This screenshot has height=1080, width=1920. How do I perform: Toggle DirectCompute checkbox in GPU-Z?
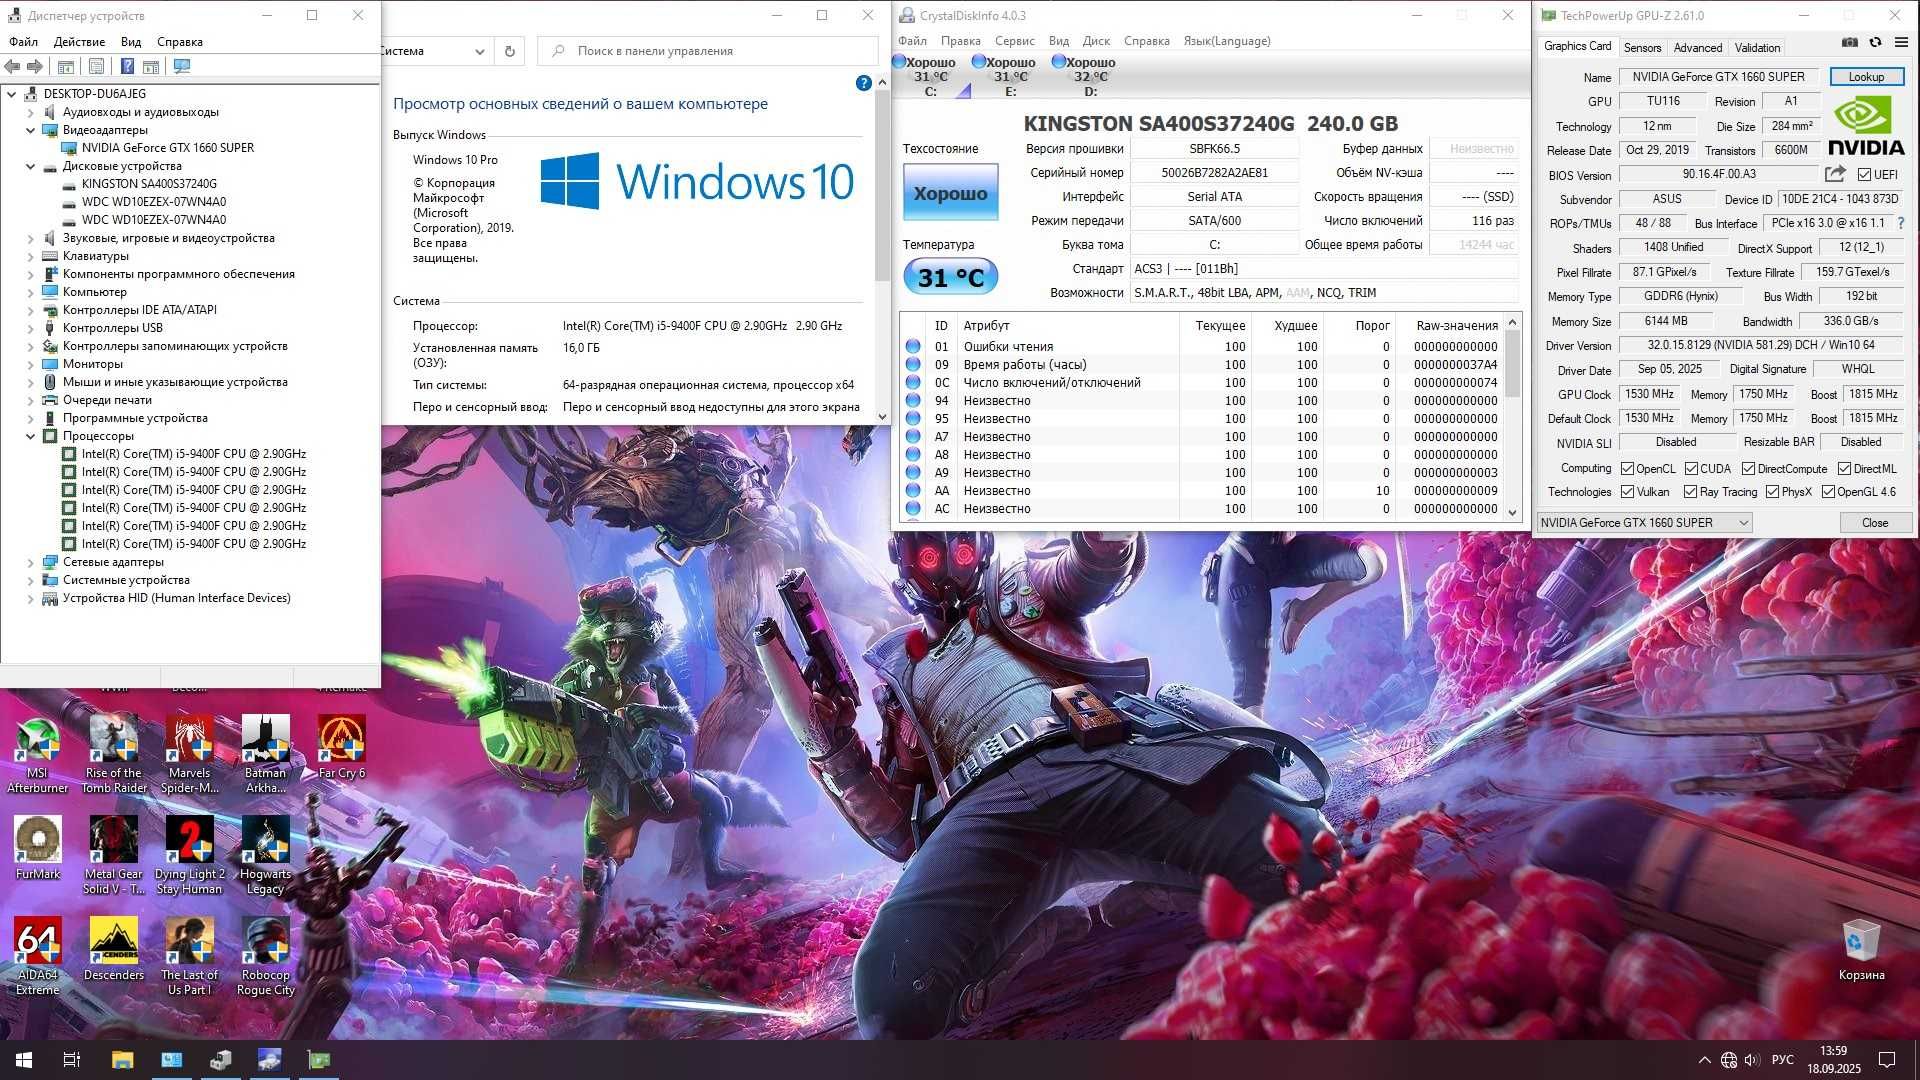tap(1748, 469)
